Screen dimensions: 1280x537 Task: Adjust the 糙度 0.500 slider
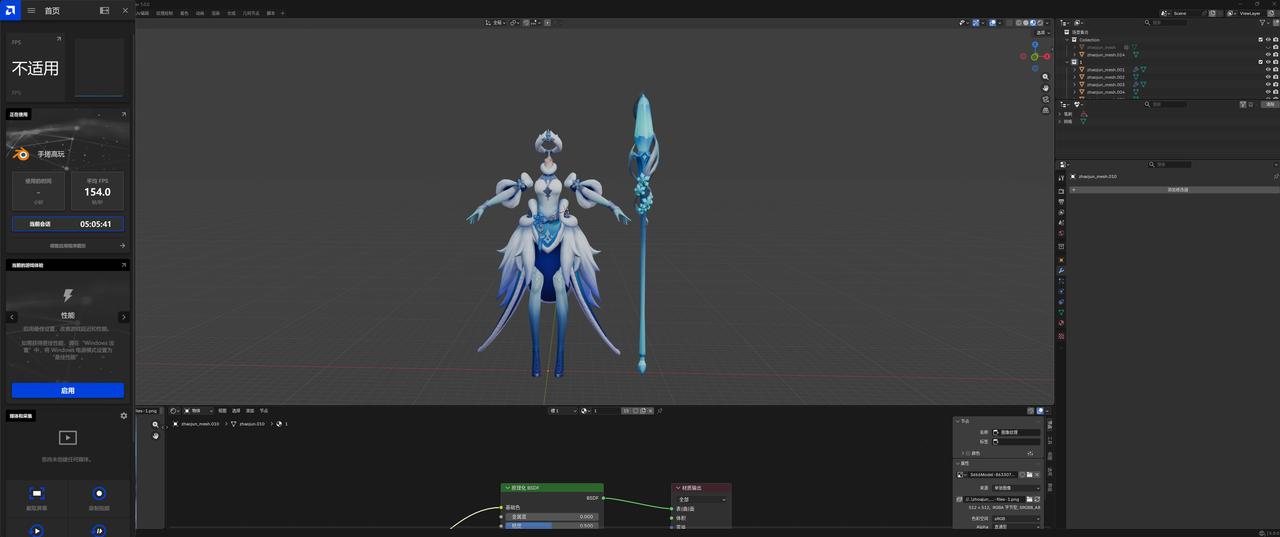coord(552,525)
